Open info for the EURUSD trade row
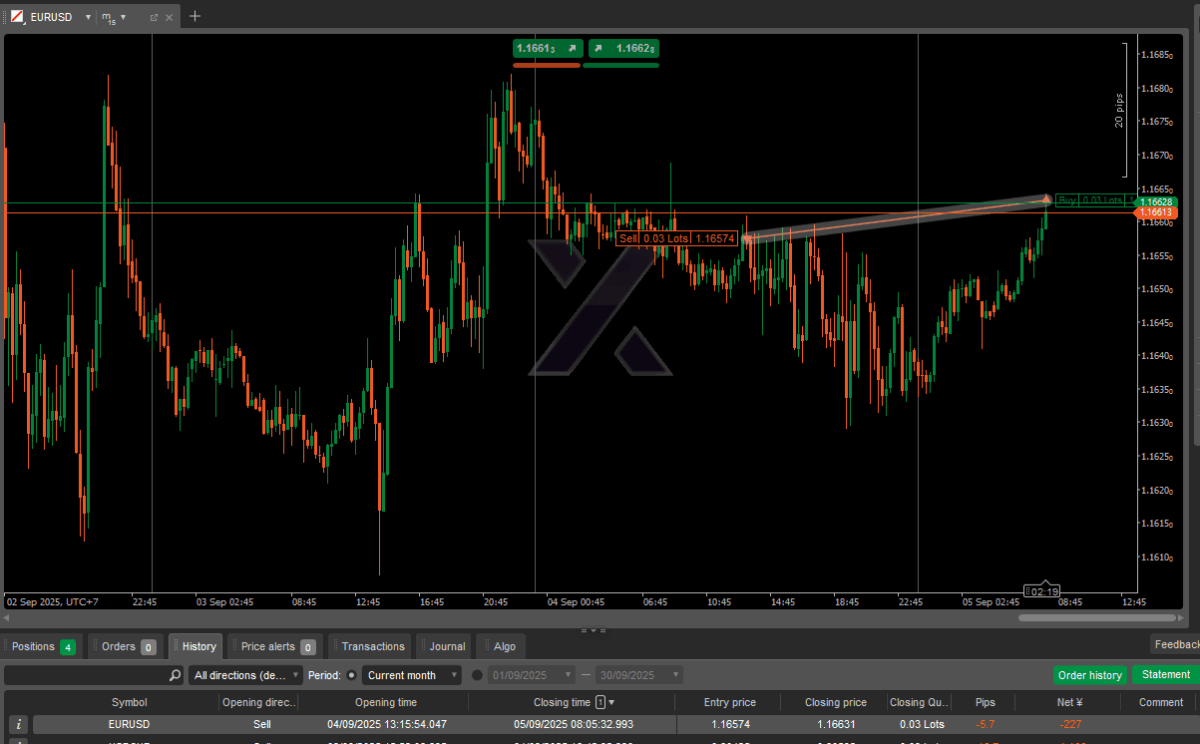This screenshot has width=1200, height=744. coord(17,724)
